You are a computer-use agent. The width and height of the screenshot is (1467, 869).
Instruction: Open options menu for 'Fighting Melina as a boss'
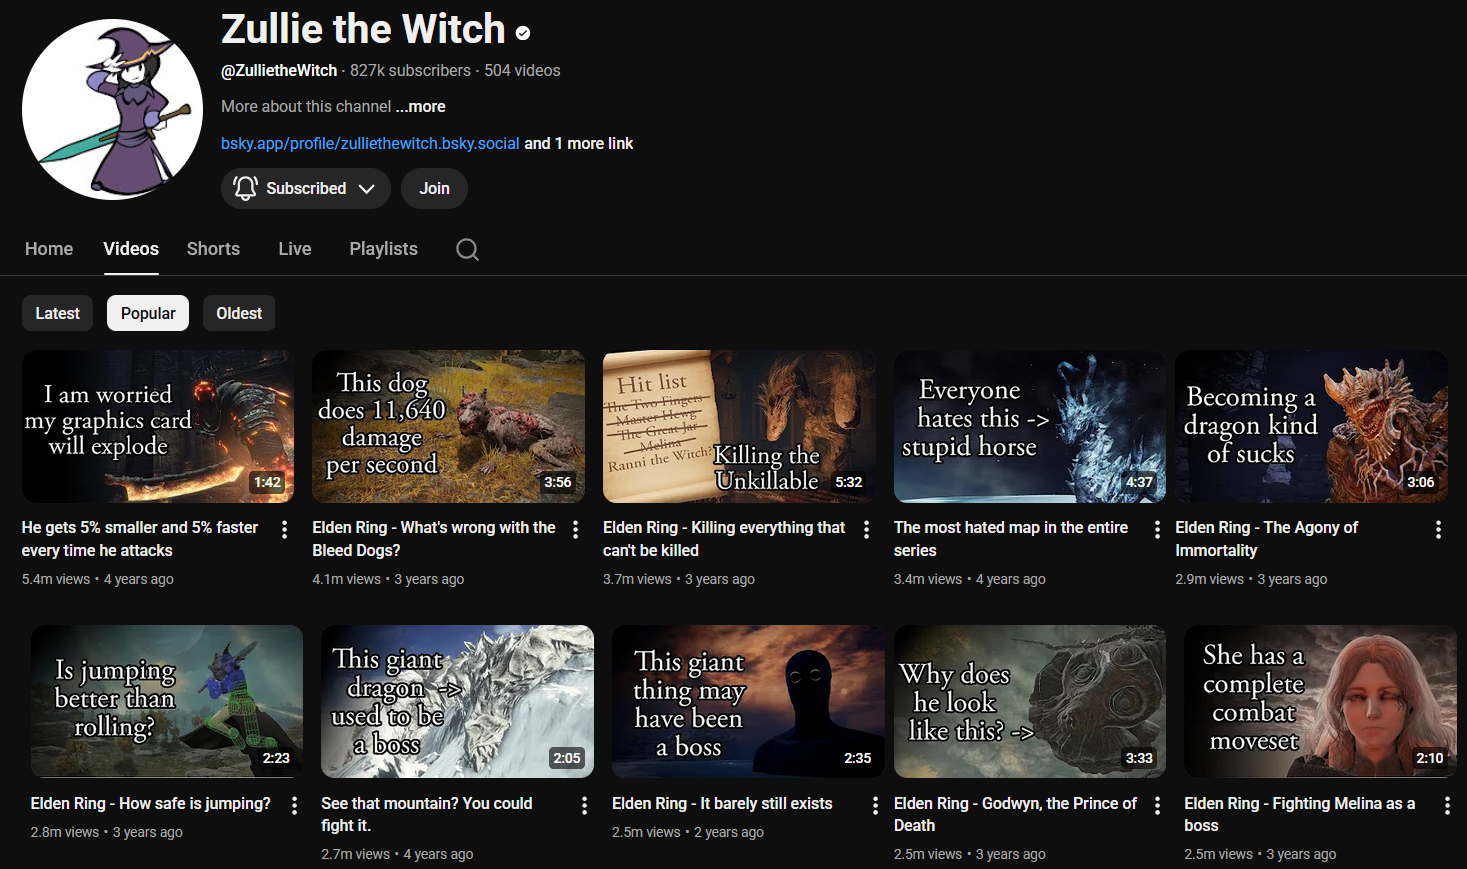1447,805
